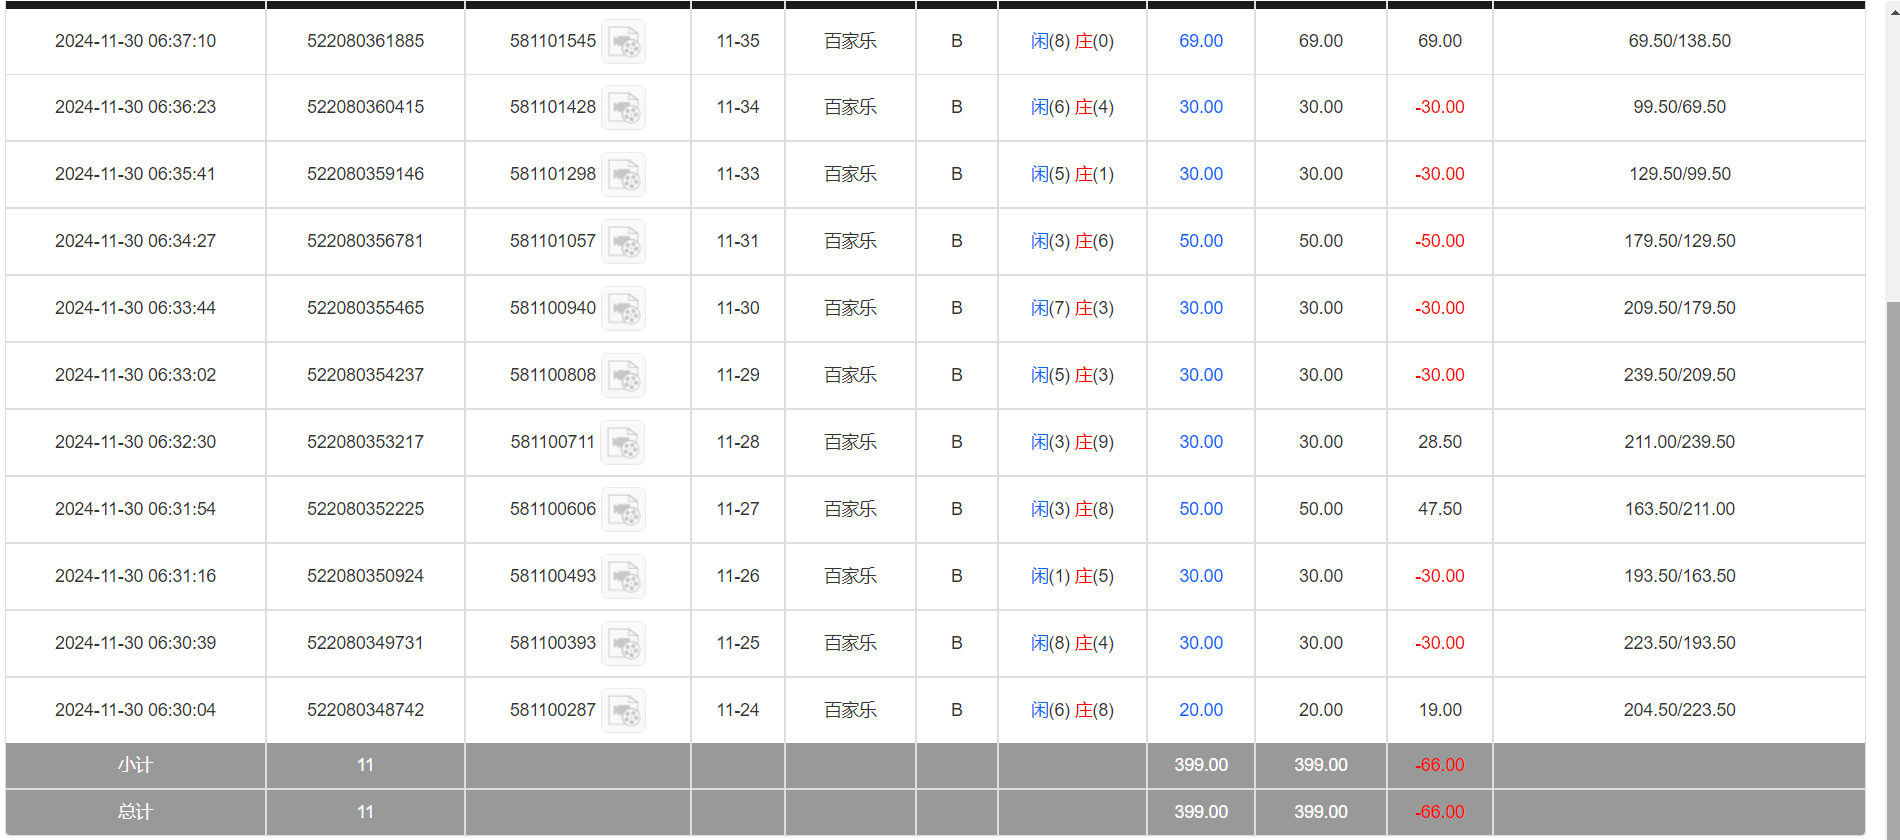Open blue 69.00 bet amount link
The height and width of the screenshot is (840, 1900).
click(1200, 41)
